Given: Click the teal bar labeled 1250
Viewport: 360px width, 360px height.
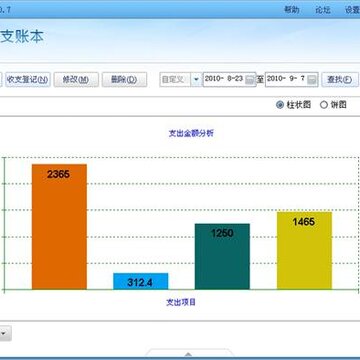Looking at the screenshot, I should [x=222, y=256].
